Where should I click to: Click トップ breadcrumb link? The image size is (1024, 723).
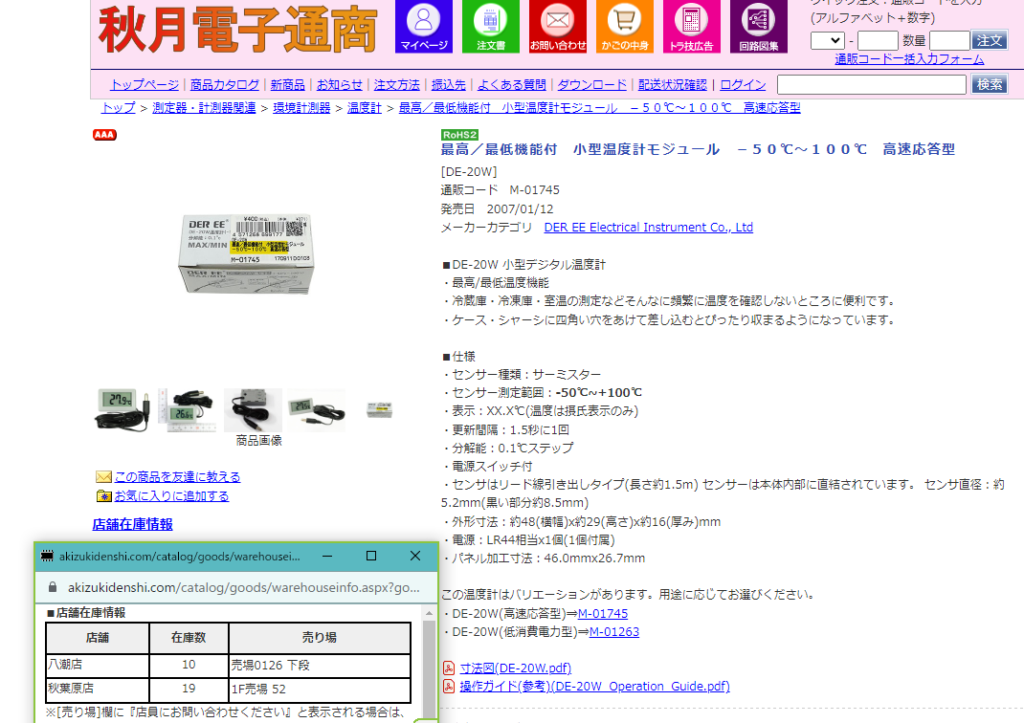[x=118, y=108]
